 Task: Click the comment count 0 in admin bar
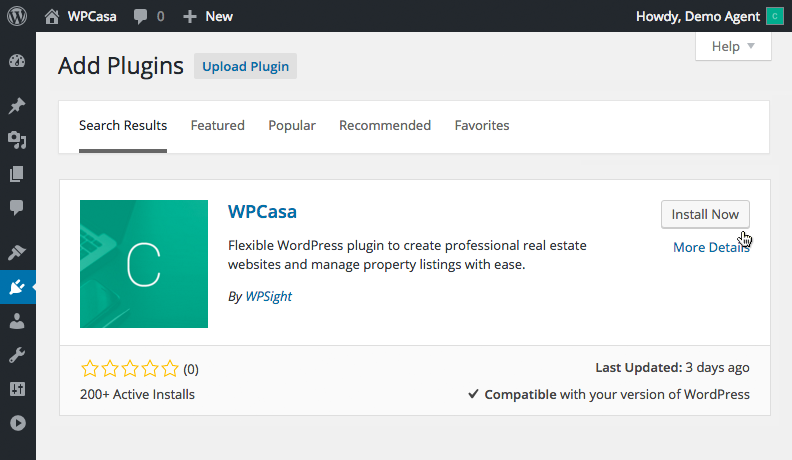click(161, 17)
